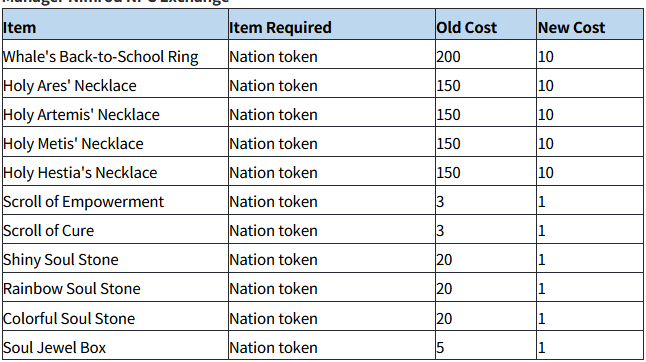
Task: Click the Item Required column header
Action: 332,25
